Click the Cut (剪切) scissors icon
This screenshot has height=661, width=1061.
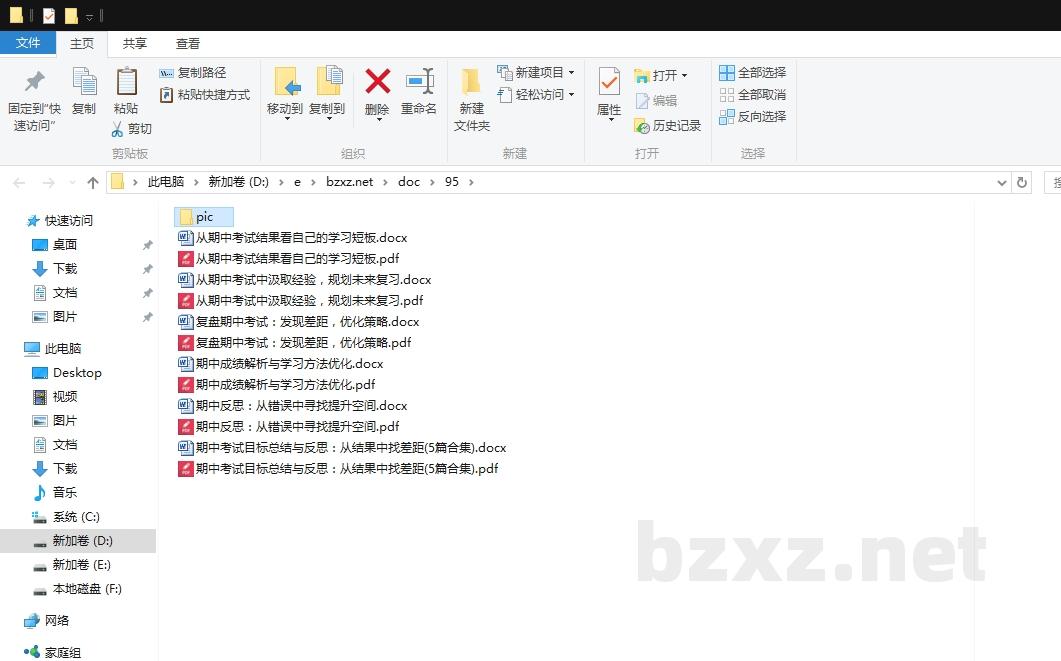[117, 129]
